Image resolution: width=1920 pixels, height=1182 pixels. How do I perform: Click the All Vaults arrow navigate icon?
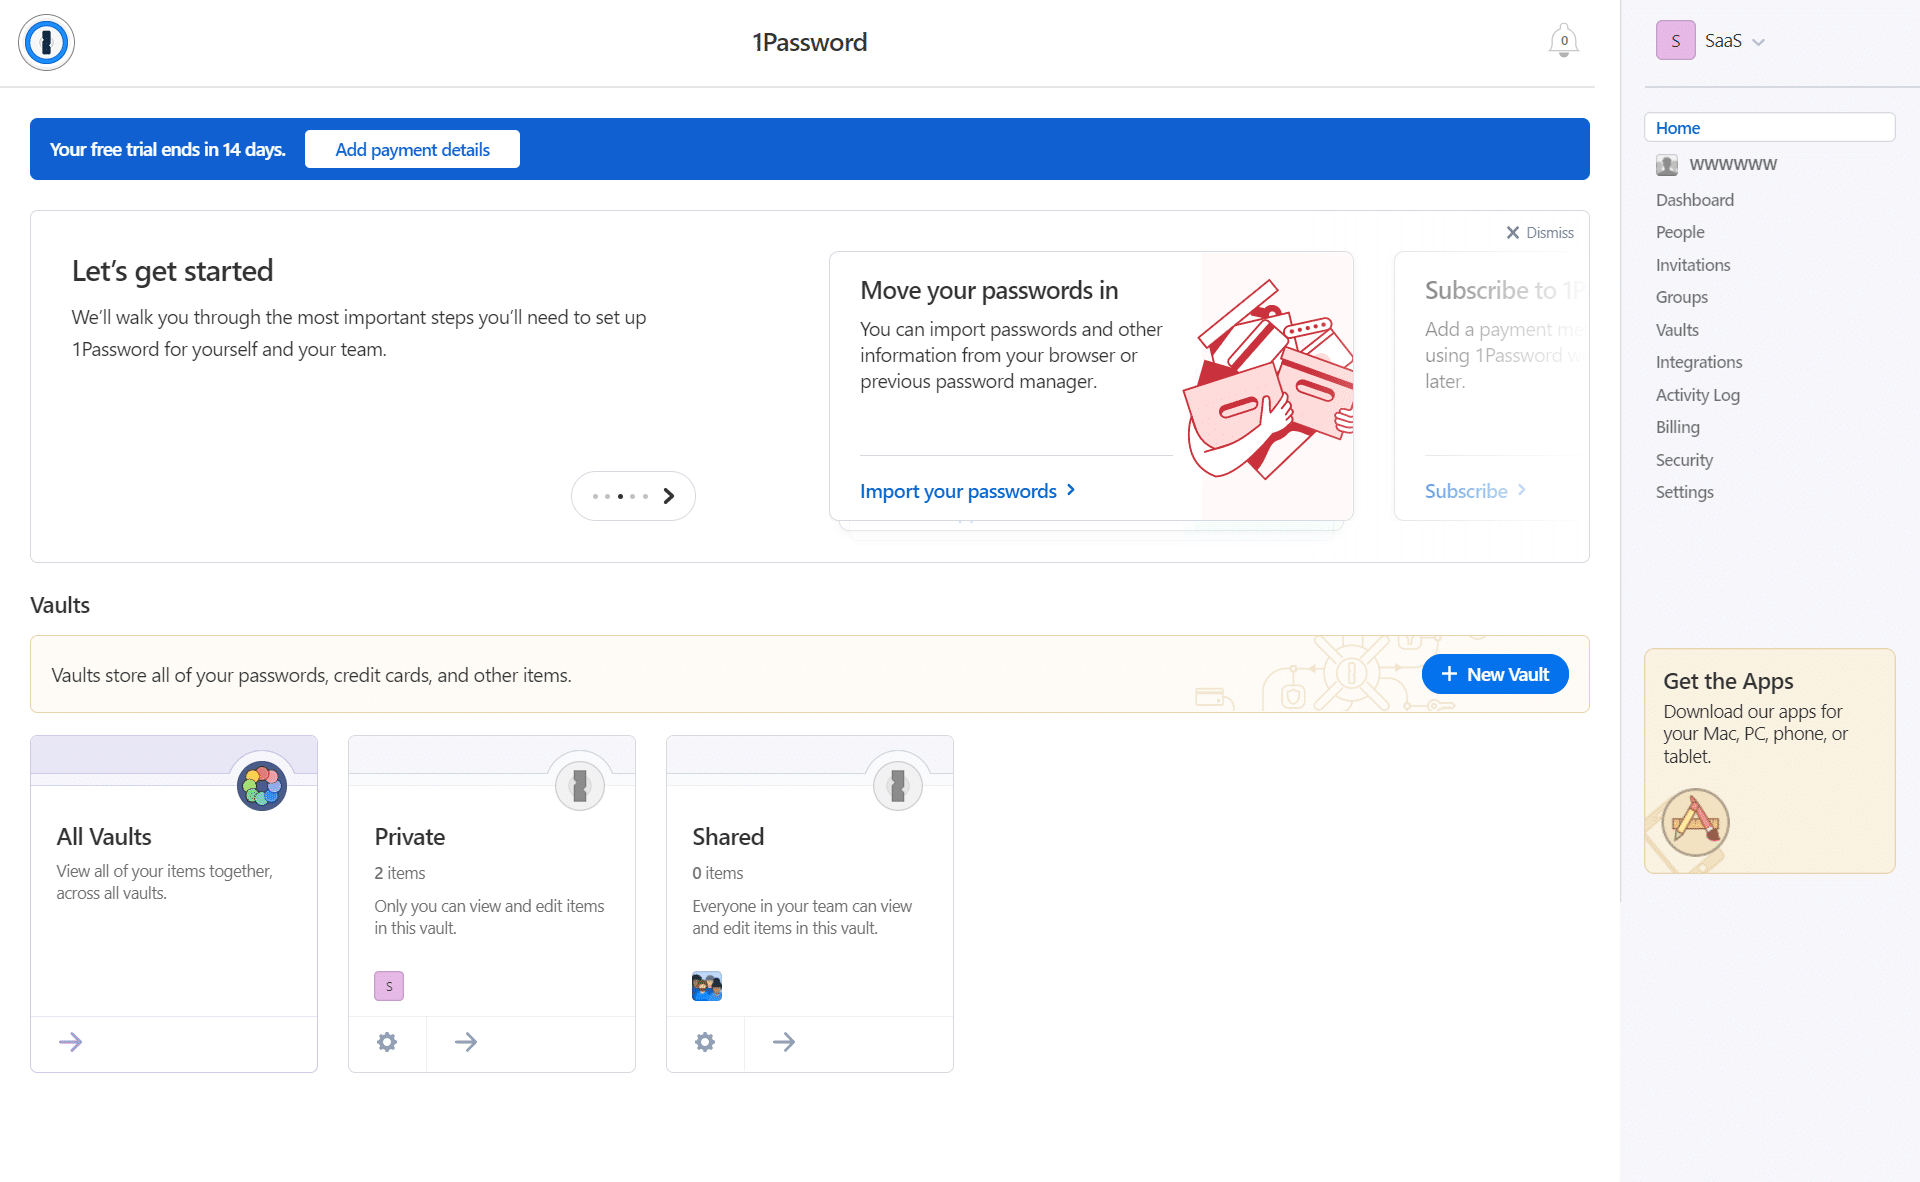pos(70,1041)
